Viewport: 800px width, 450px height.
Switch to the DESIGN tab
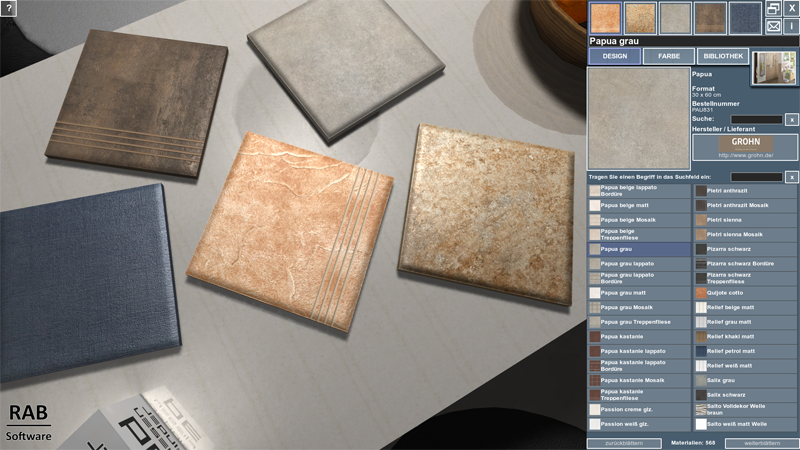(615, 56)
